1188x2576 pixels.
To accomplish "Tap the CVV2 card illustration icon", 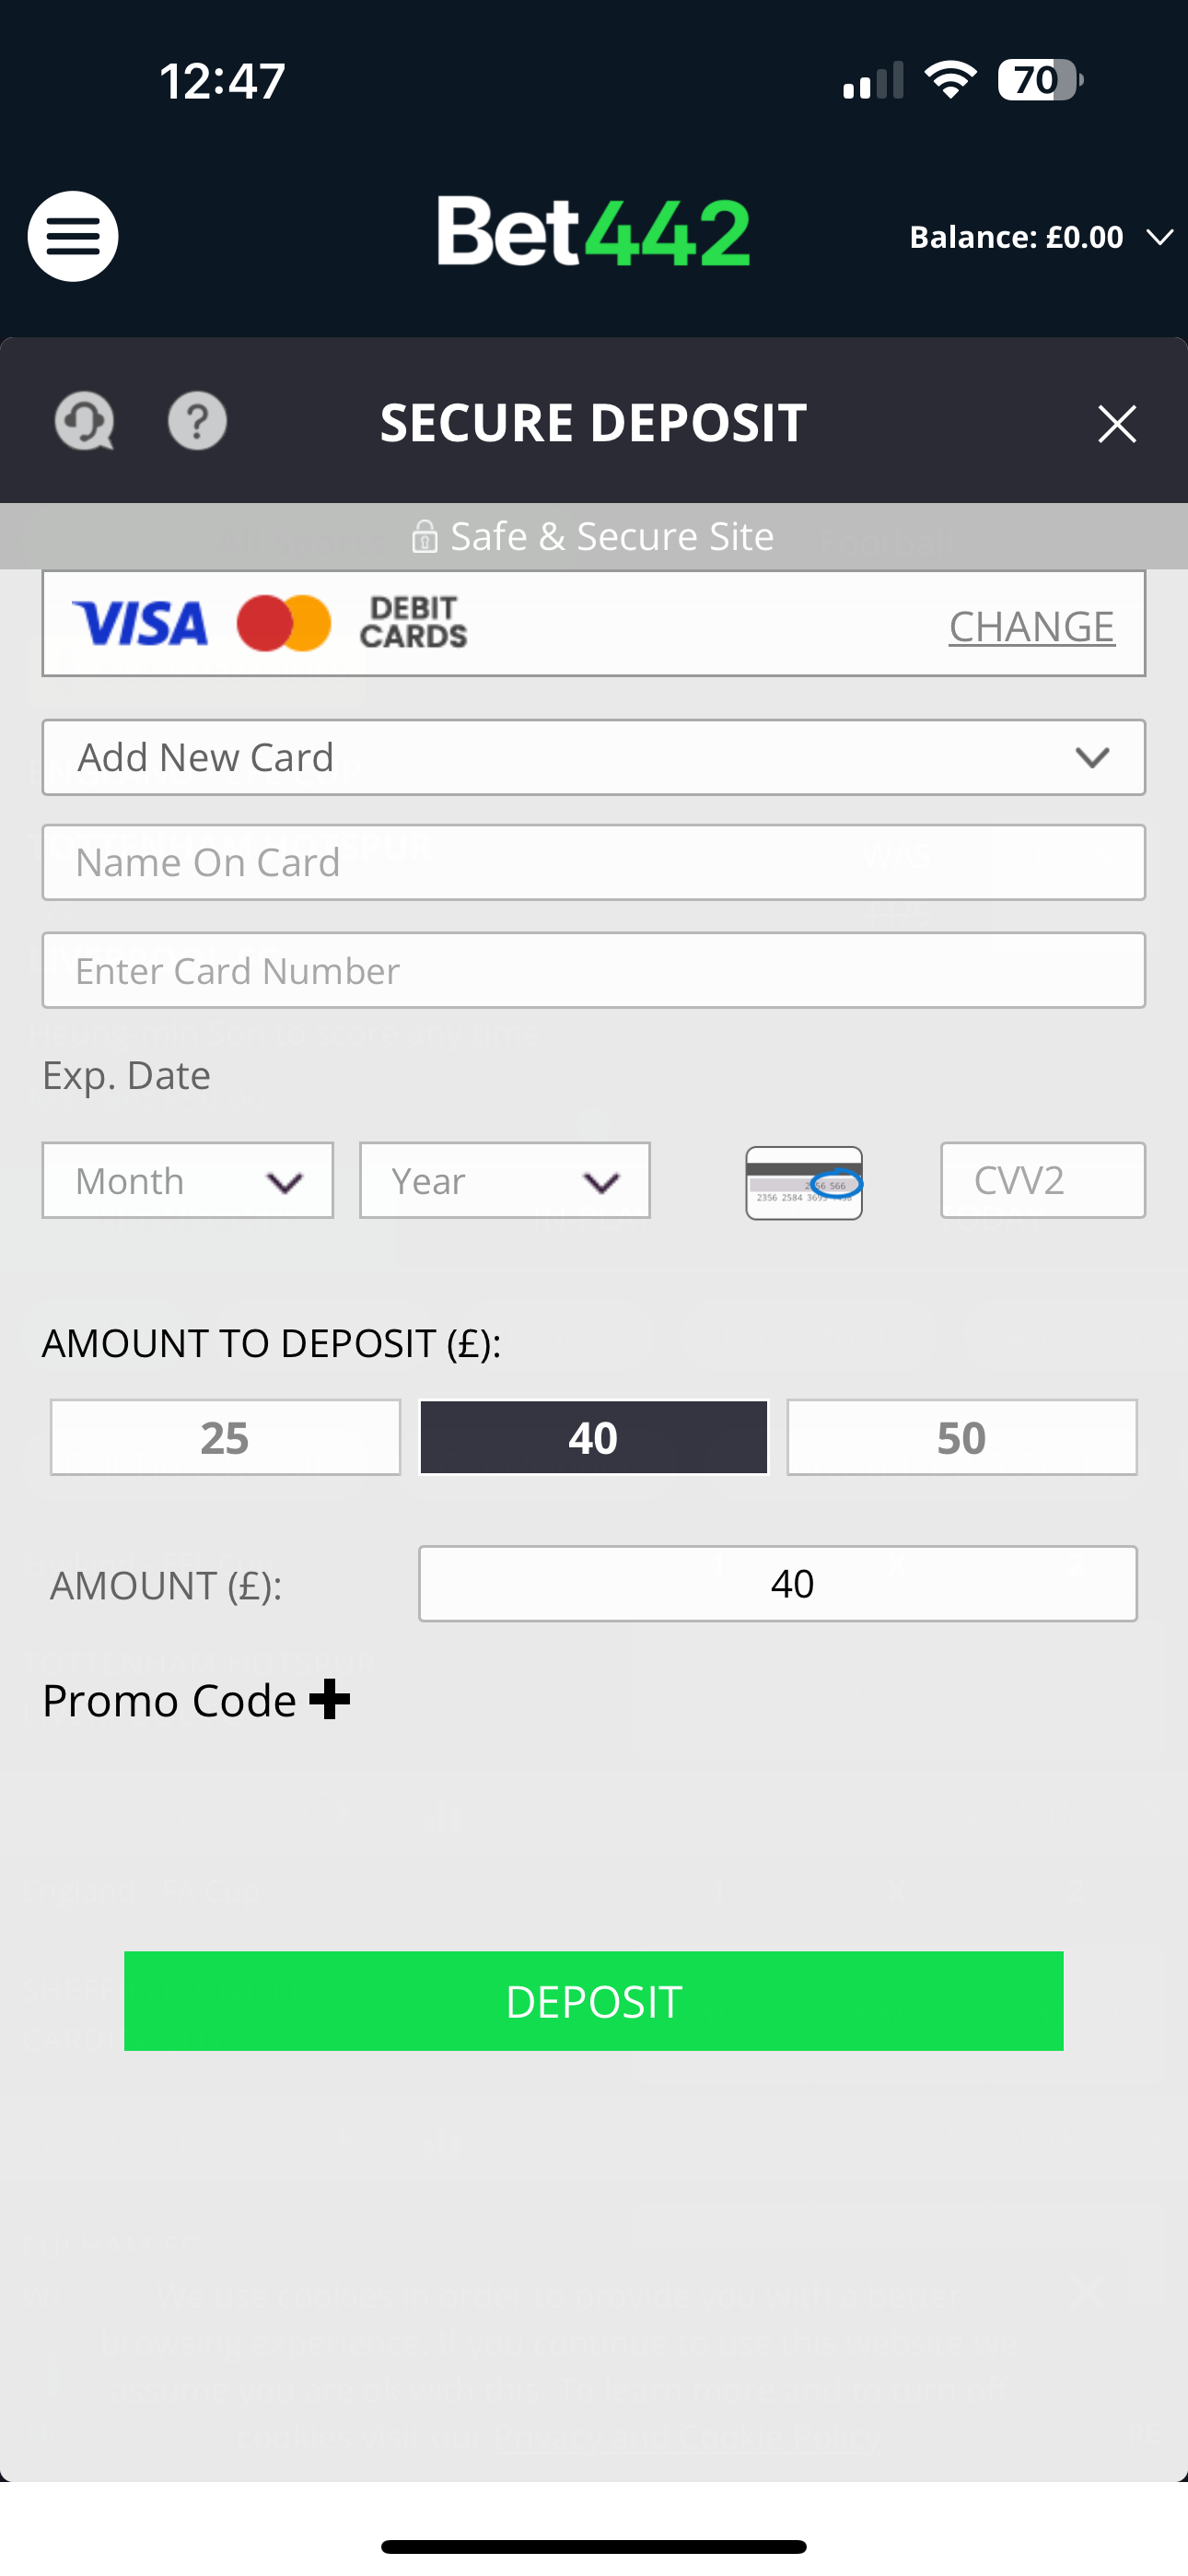I will [x=804, y=1183].
